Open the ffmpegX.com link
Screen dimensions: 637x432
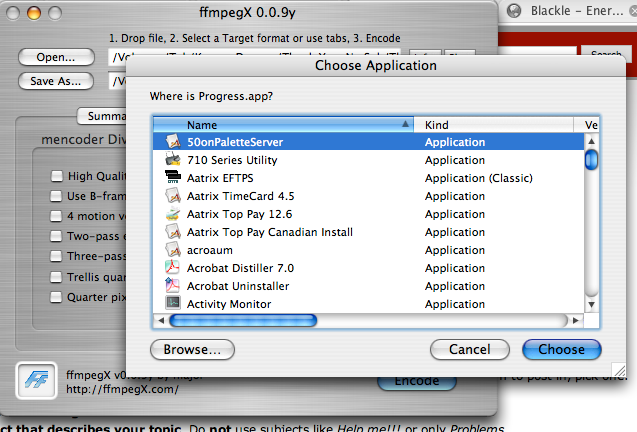coord(122,389)
